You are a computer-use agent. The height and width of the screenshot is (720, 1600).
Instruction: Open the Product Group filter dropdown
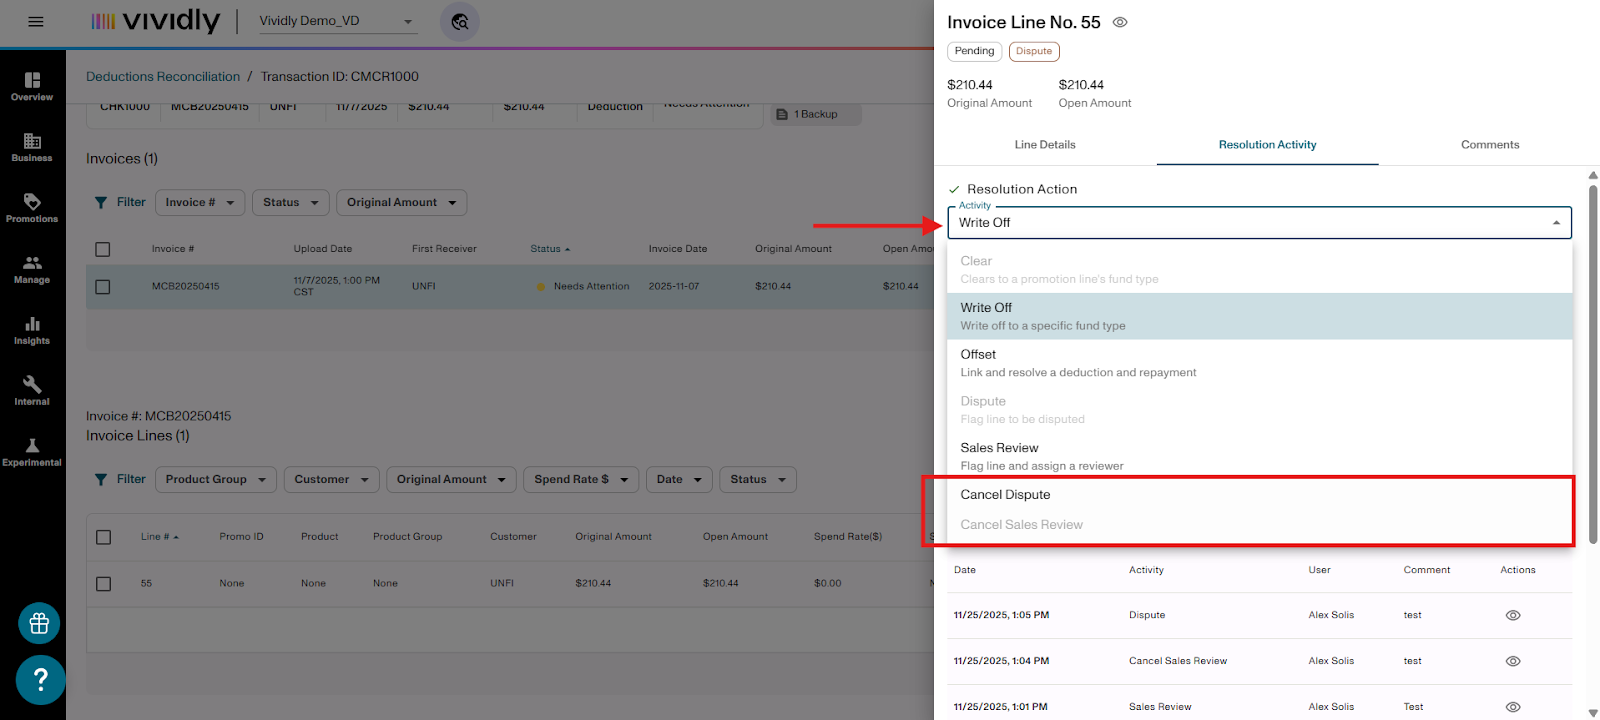216,480
